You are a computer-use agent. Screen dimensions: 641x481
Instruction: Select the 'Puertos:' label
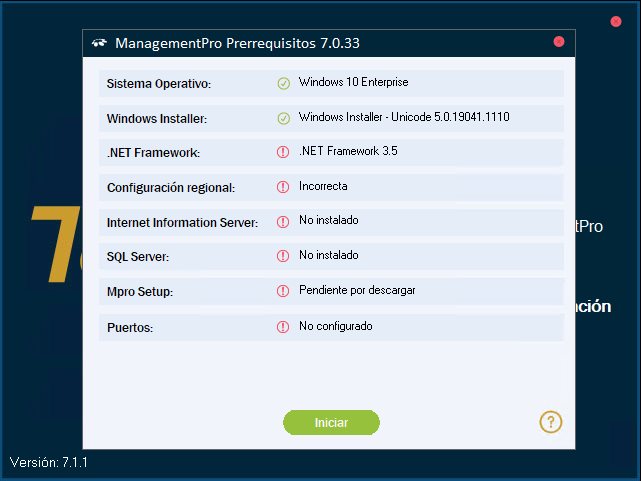130,328
